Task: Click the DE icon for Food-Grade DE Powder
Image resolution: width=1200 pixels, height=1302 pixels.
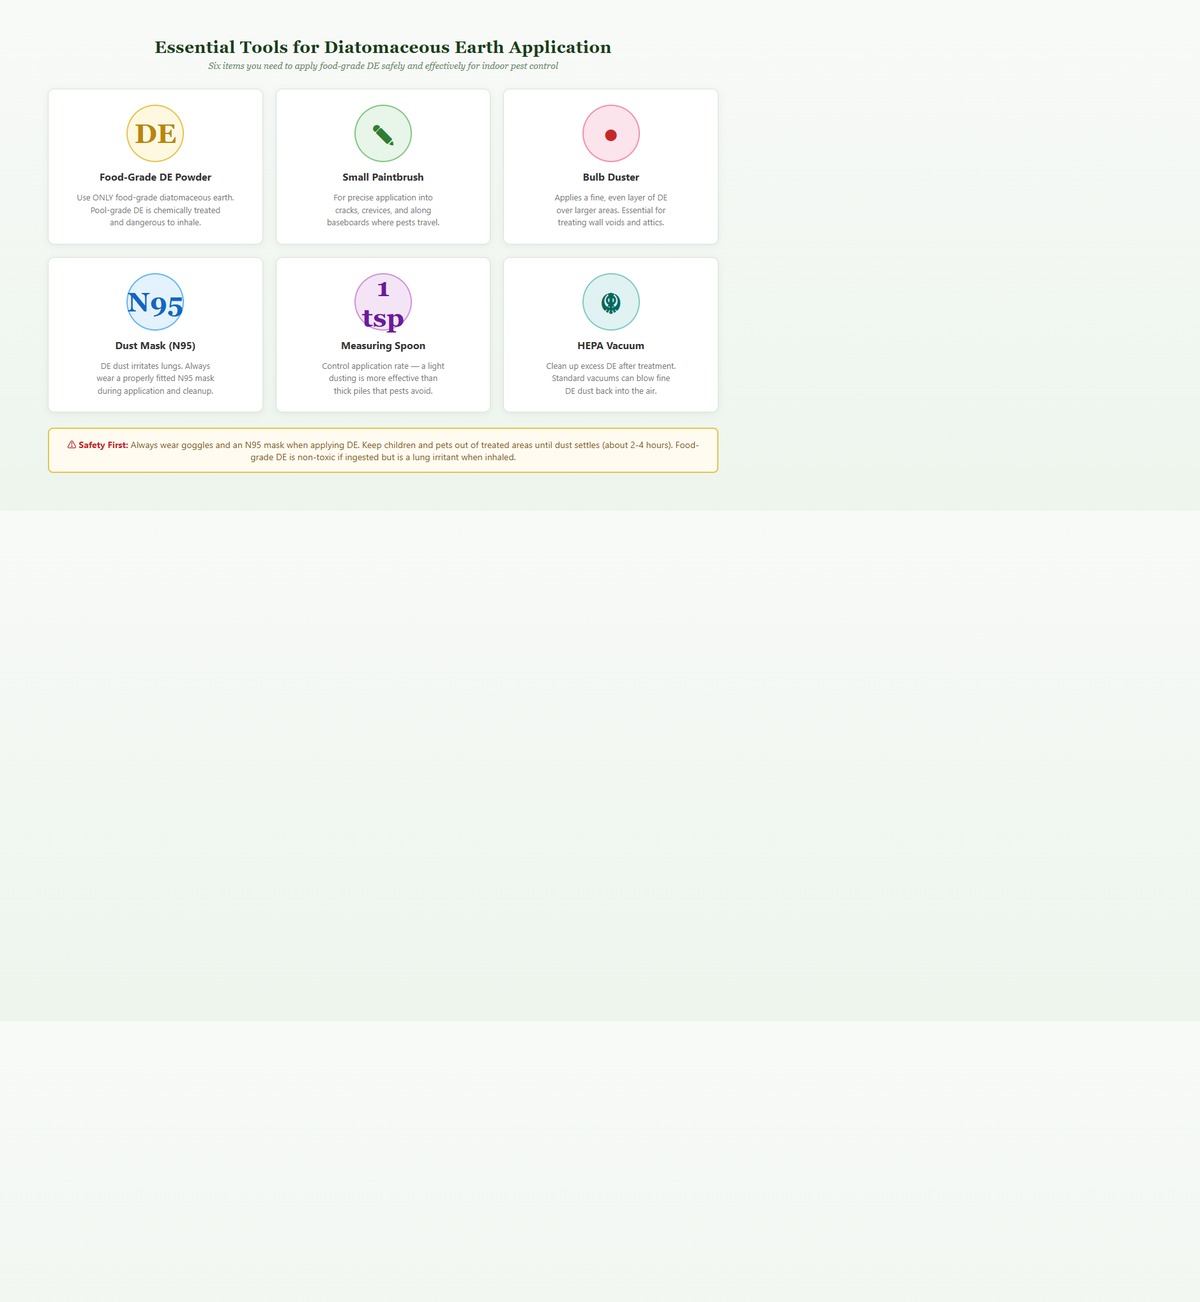Action: 155,133
